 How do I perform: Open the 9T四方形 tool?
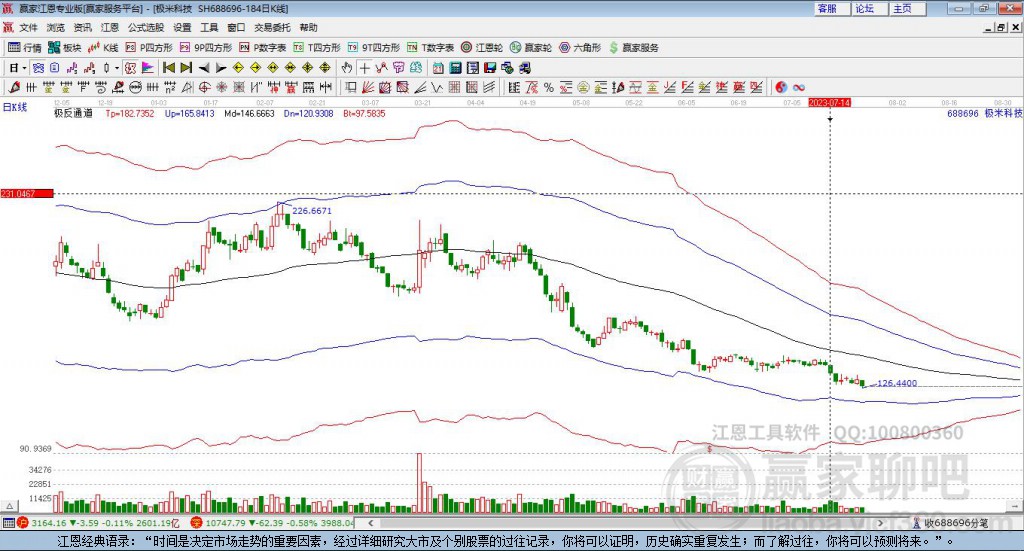coord(374,48)
